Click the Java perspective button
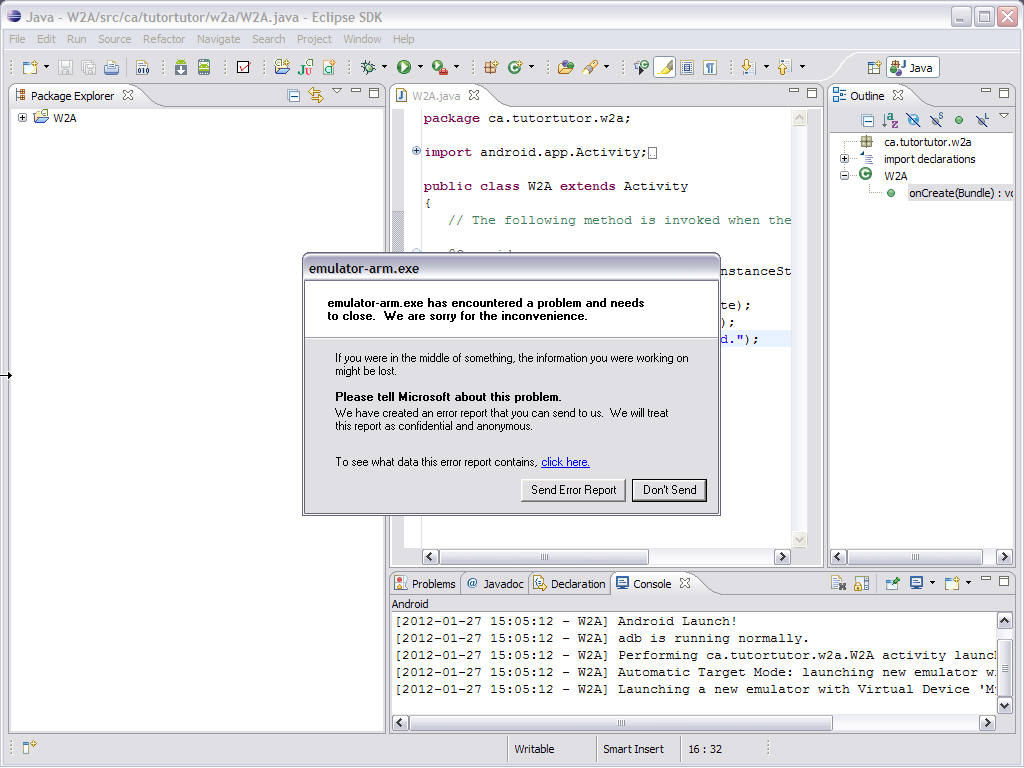The image size is (1024, 768). tap(912, 67)
